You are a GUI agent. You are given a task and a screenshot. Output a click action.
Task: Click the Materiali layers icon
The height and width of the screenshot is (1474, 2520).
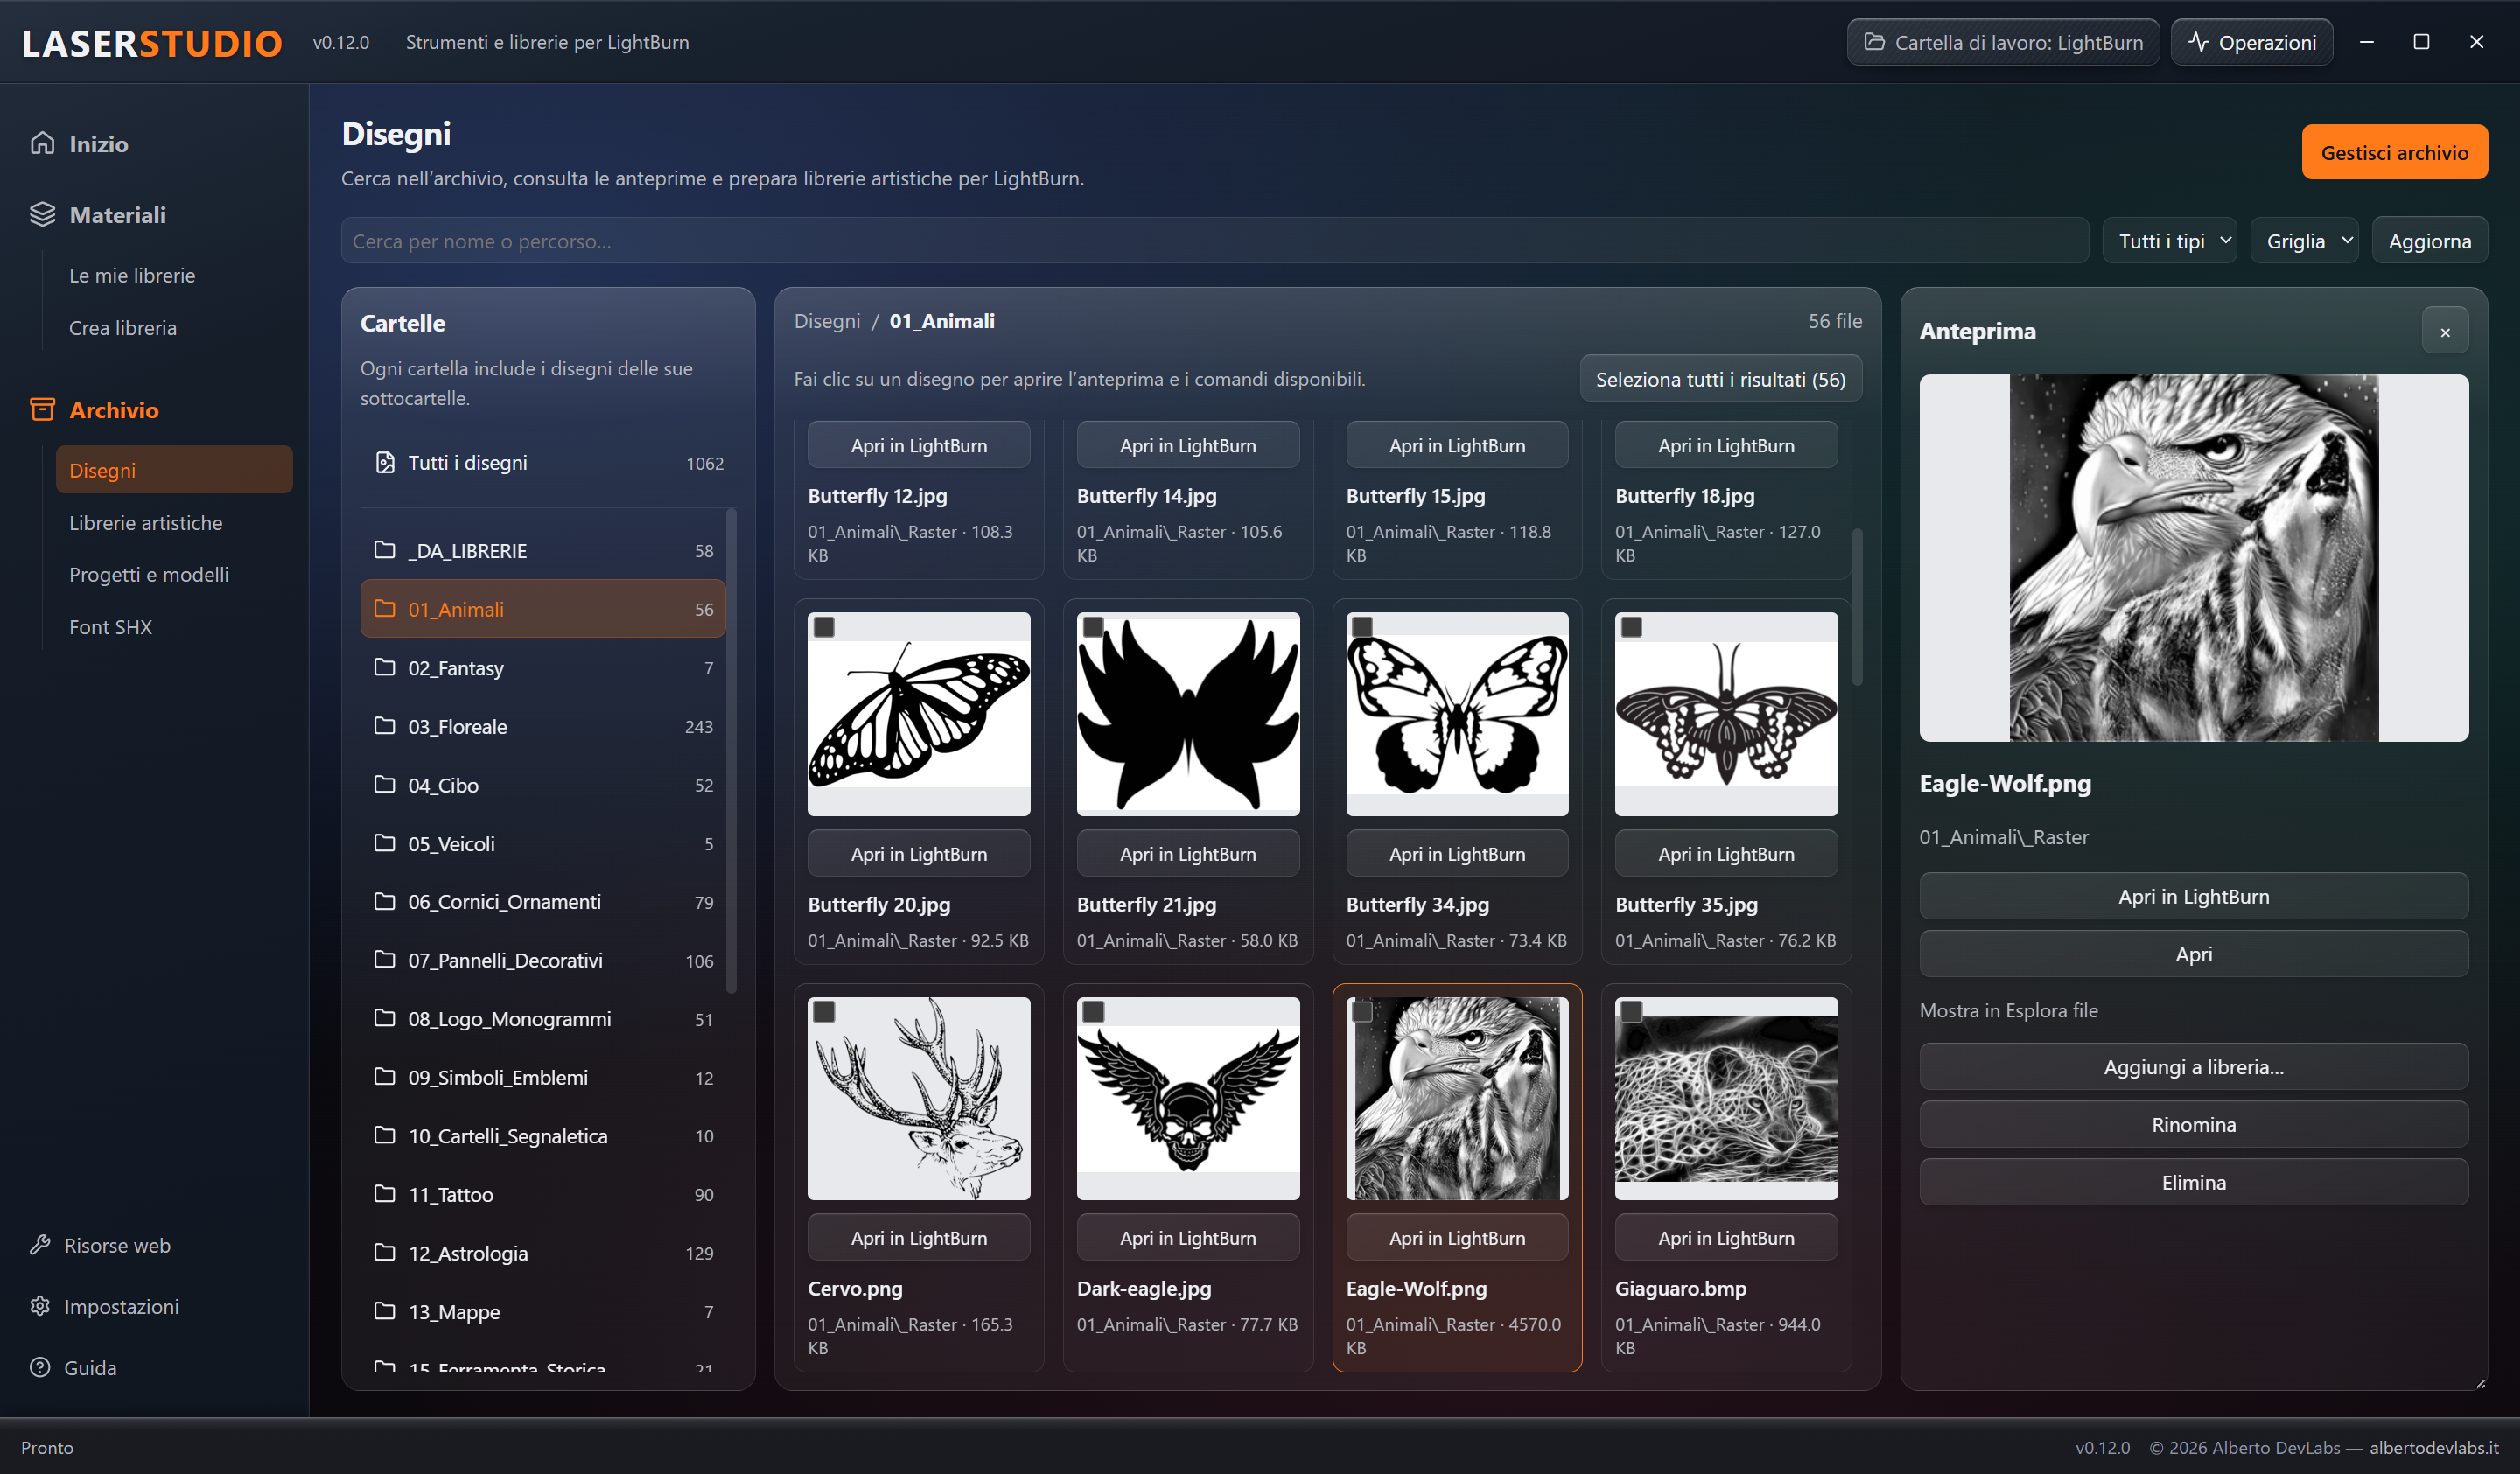pos(42,214)
